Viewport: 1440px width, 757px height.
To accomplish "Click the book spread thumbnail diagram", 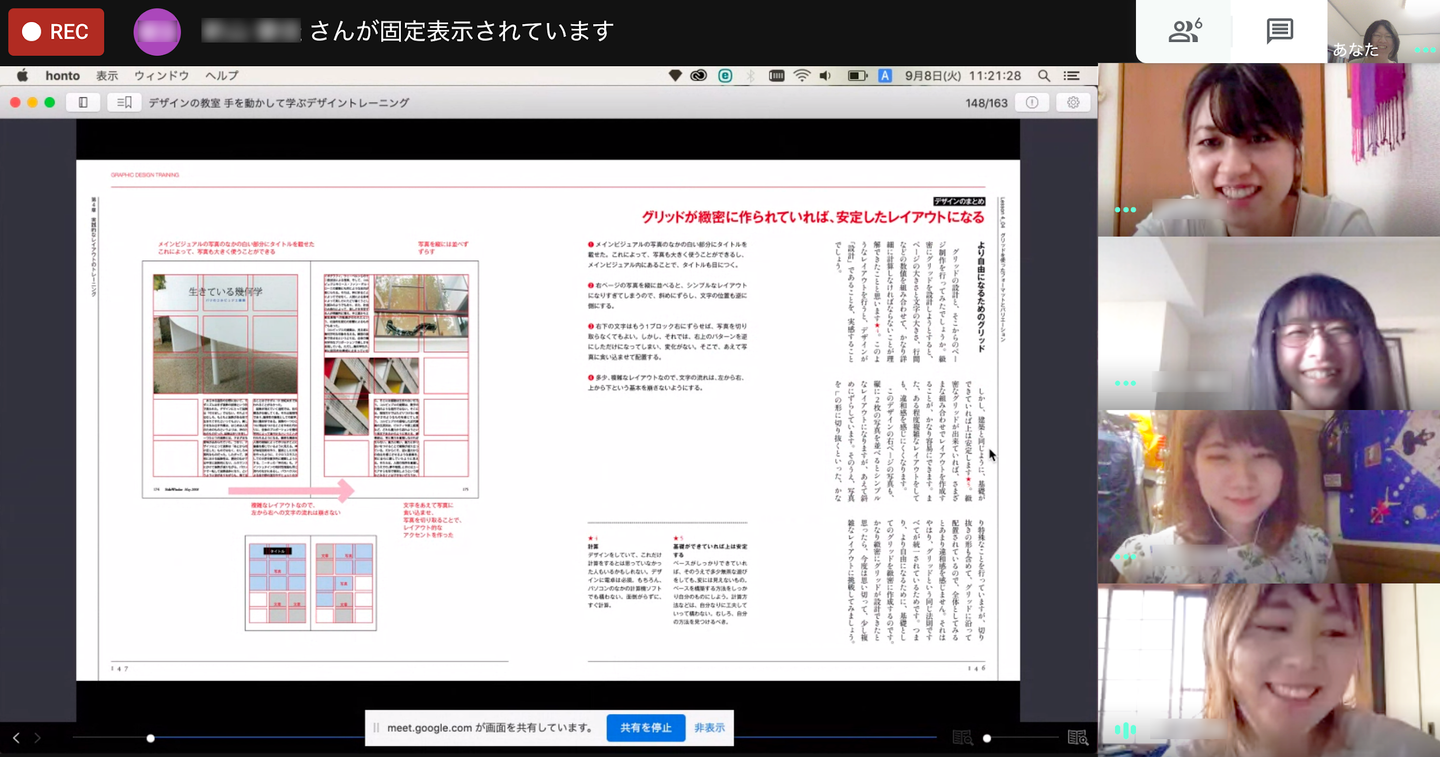I will click(x=310, y=583).
